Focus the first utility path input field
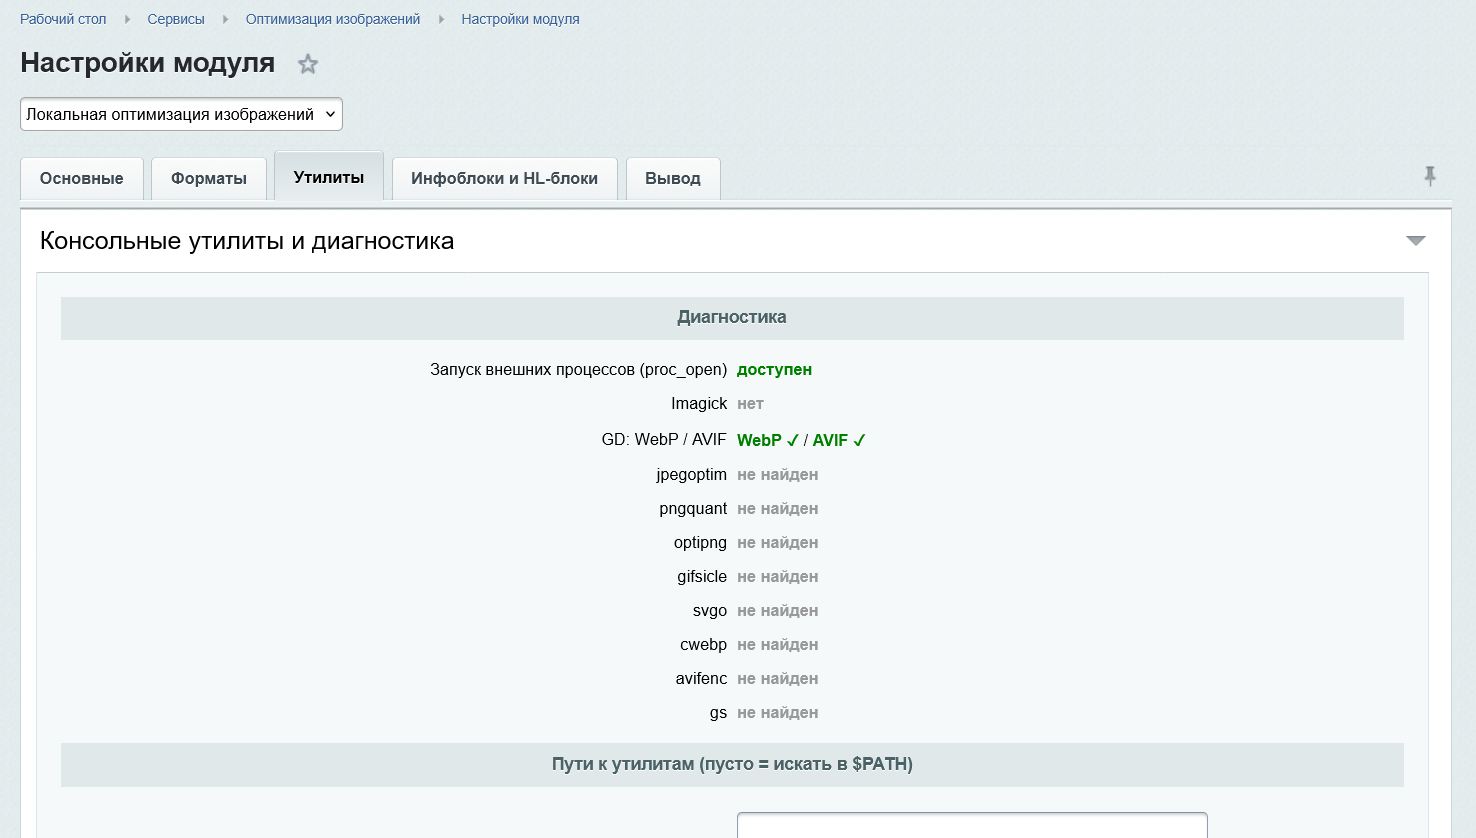Screen dimensions: 1476x838 point(972,825)
